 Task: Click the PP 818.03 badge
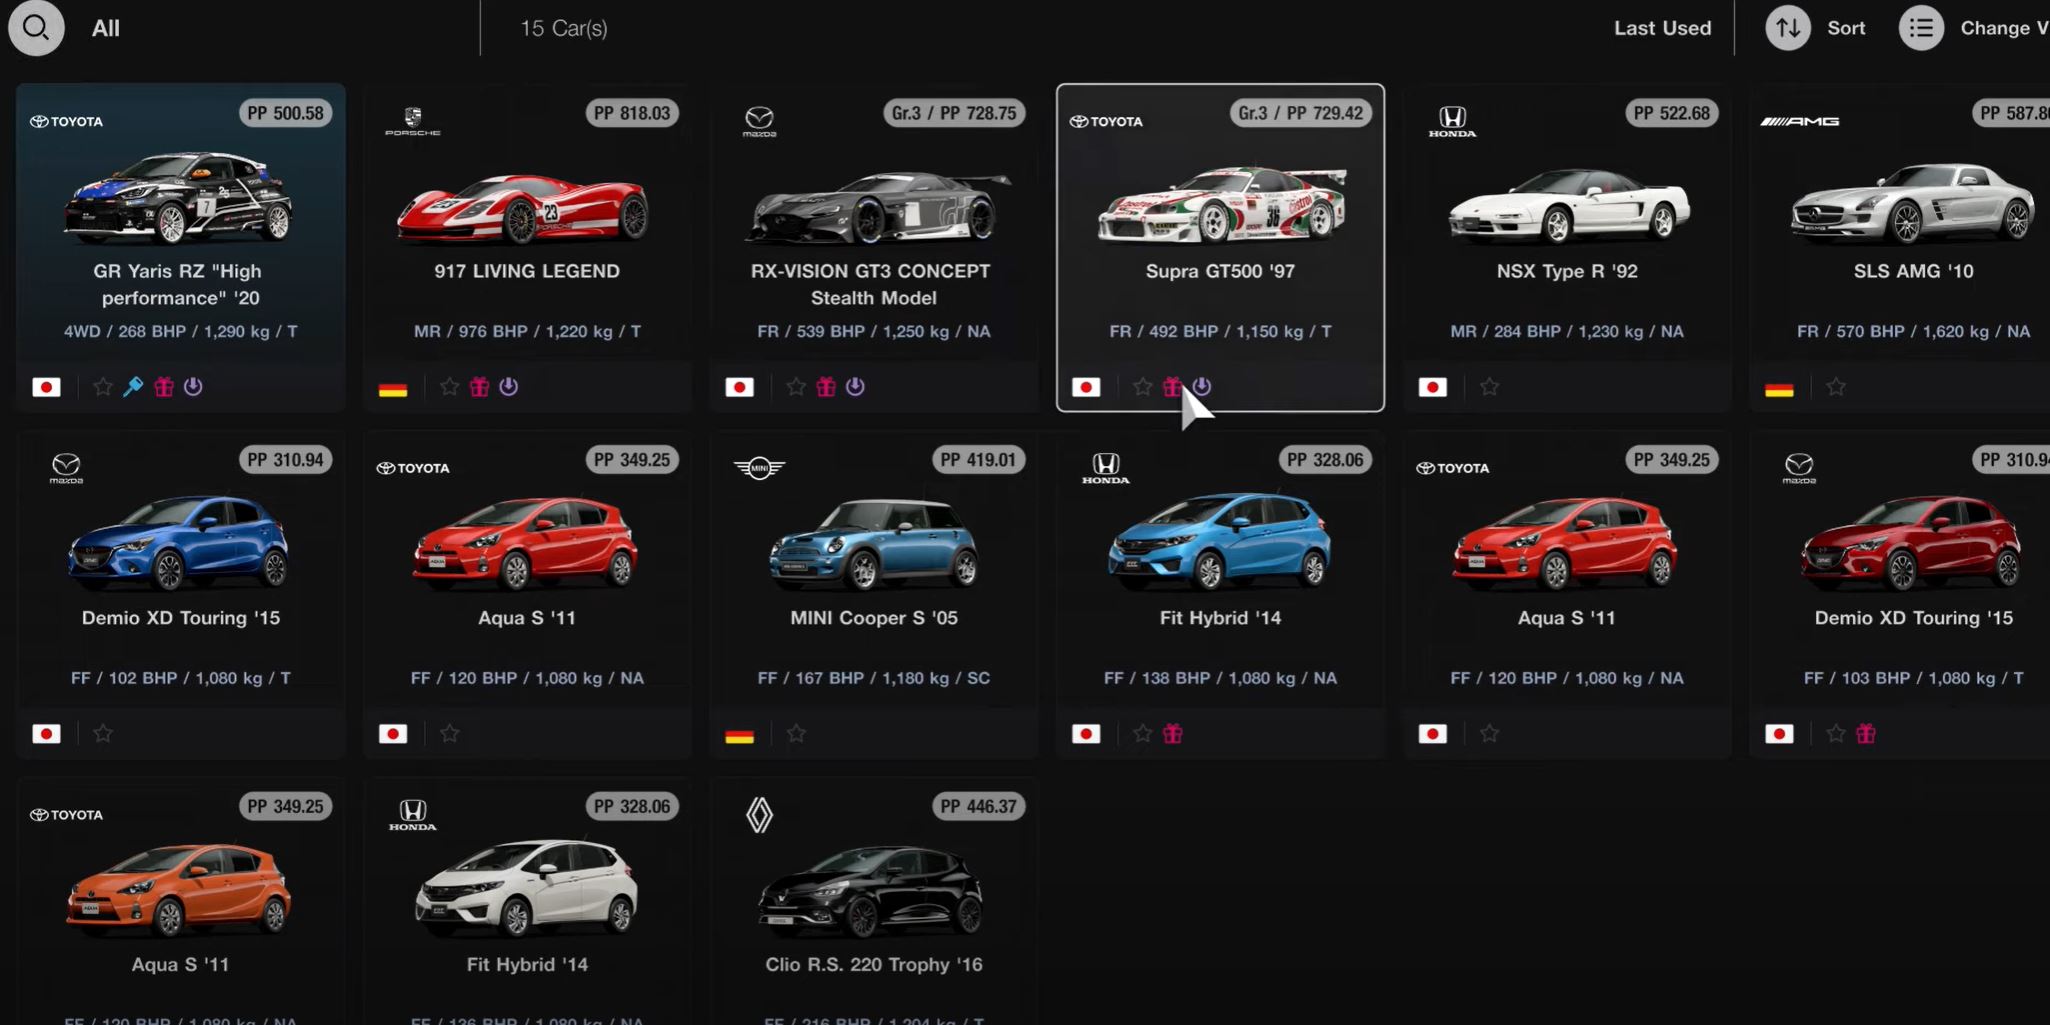click(x=632, y=113)
